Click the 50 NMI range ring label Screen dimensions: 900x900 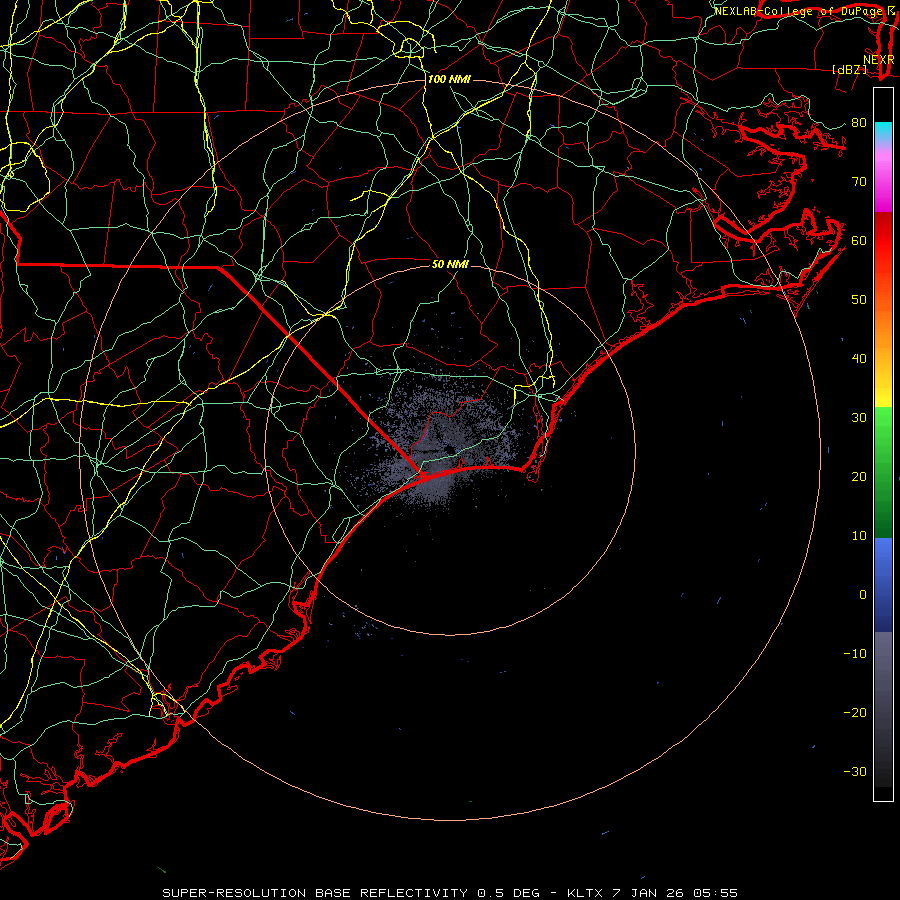[x=450, y=264]
